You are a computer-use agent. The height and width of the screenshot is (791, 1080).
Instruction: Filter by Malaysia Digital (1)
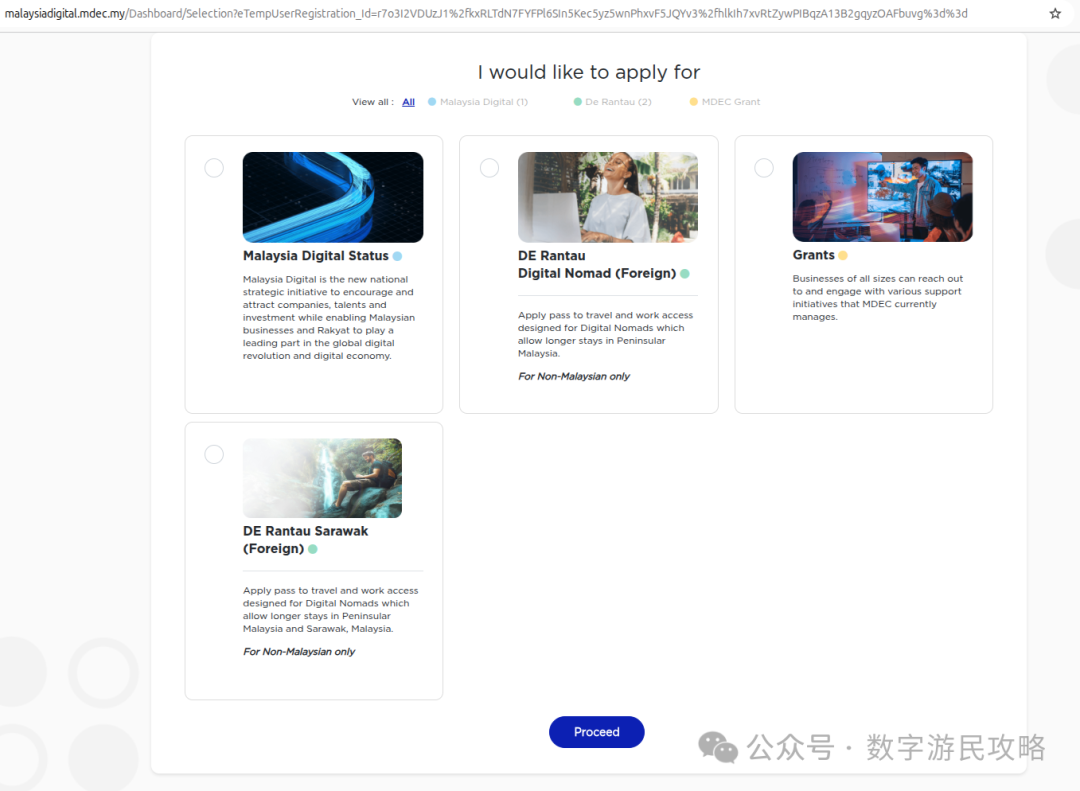tap(484, 102)
